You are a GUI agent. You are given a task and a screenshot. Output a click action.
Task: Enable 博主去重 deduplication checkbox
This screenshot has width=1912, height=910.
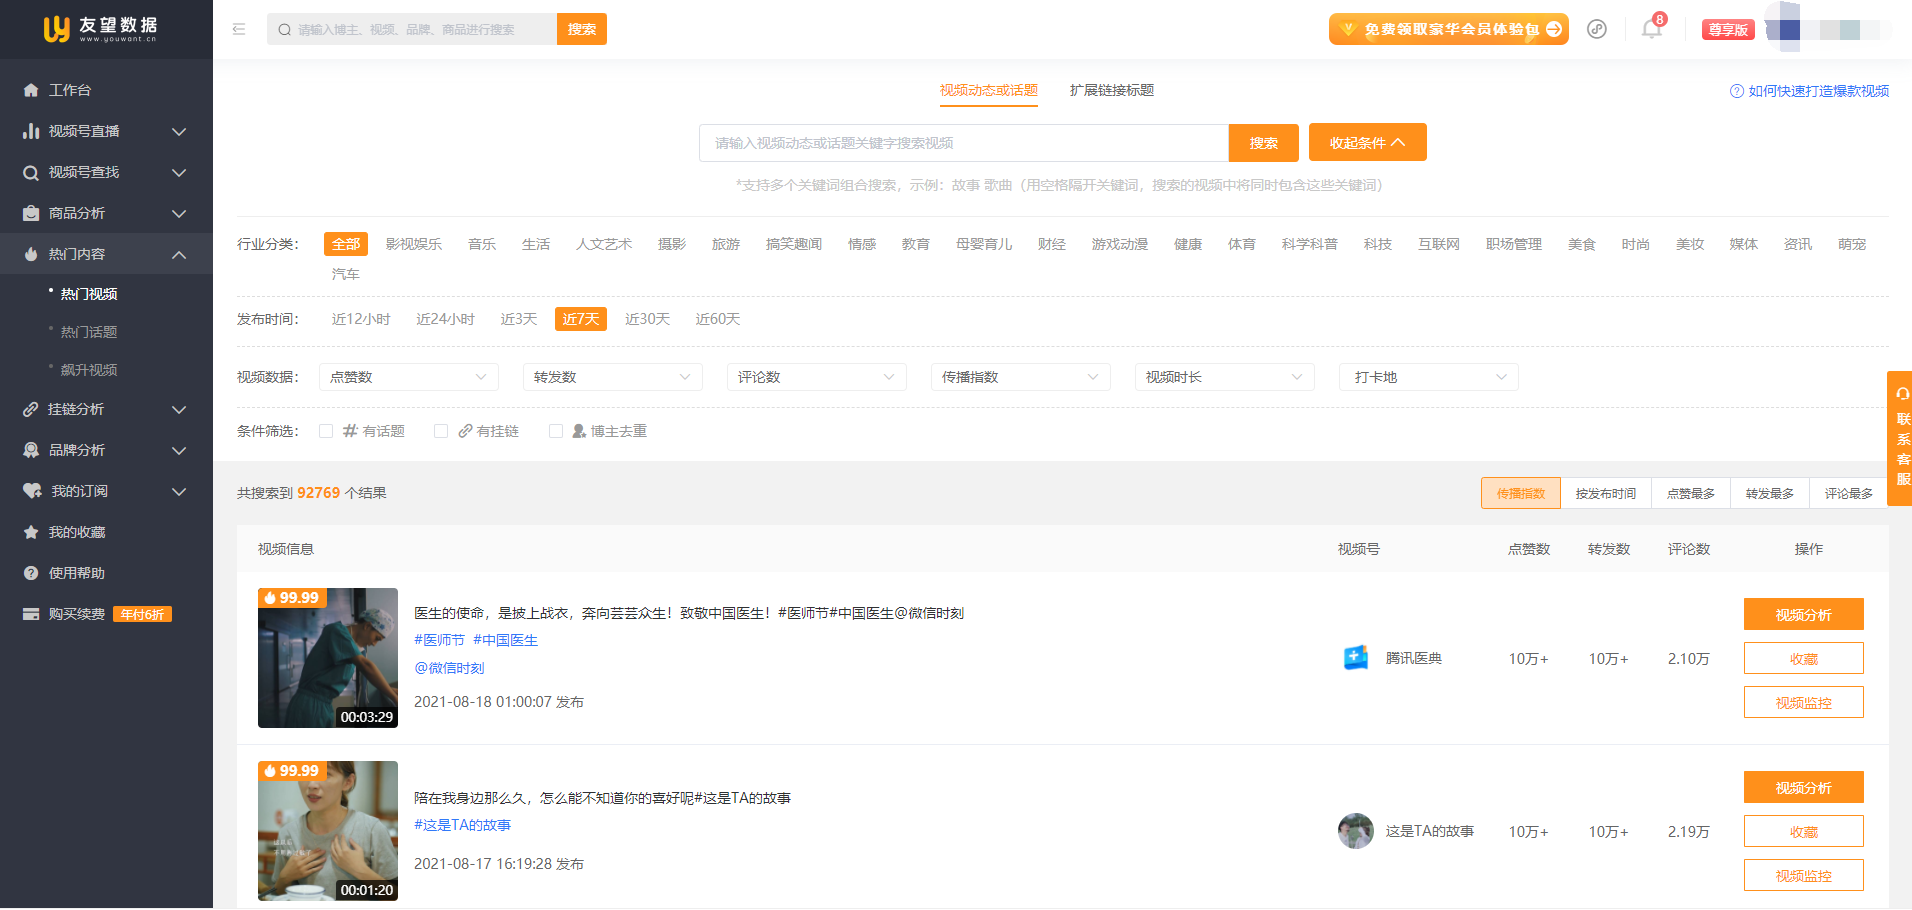pyautogui.click(x=556, y=430)
